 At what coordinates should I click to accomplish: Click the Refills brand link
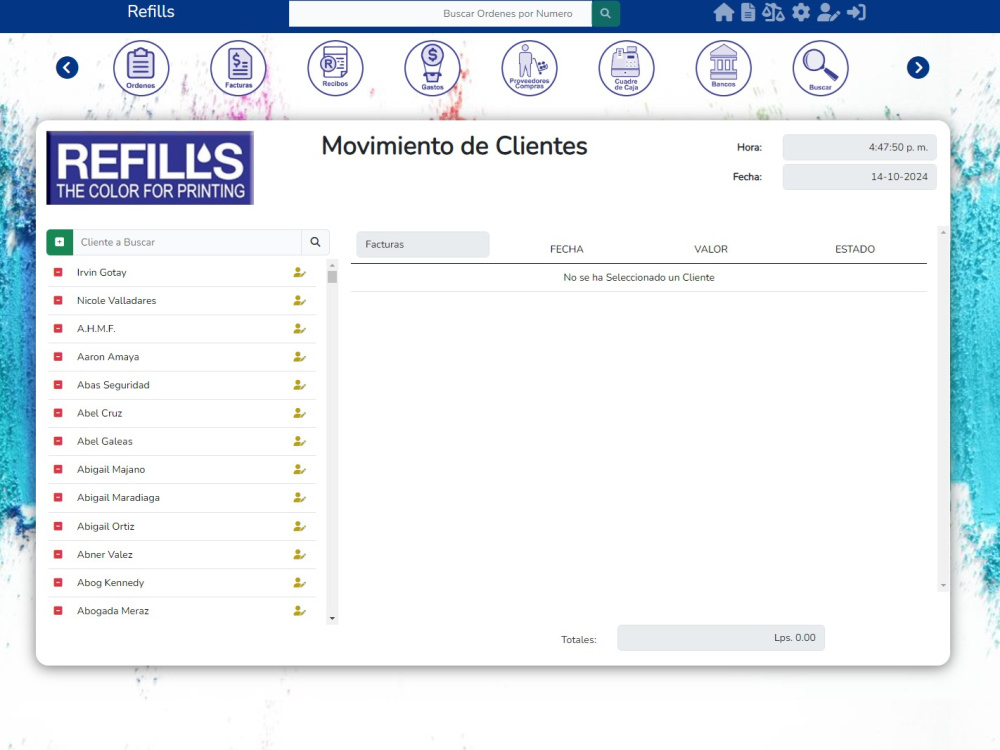coord(151,11)
